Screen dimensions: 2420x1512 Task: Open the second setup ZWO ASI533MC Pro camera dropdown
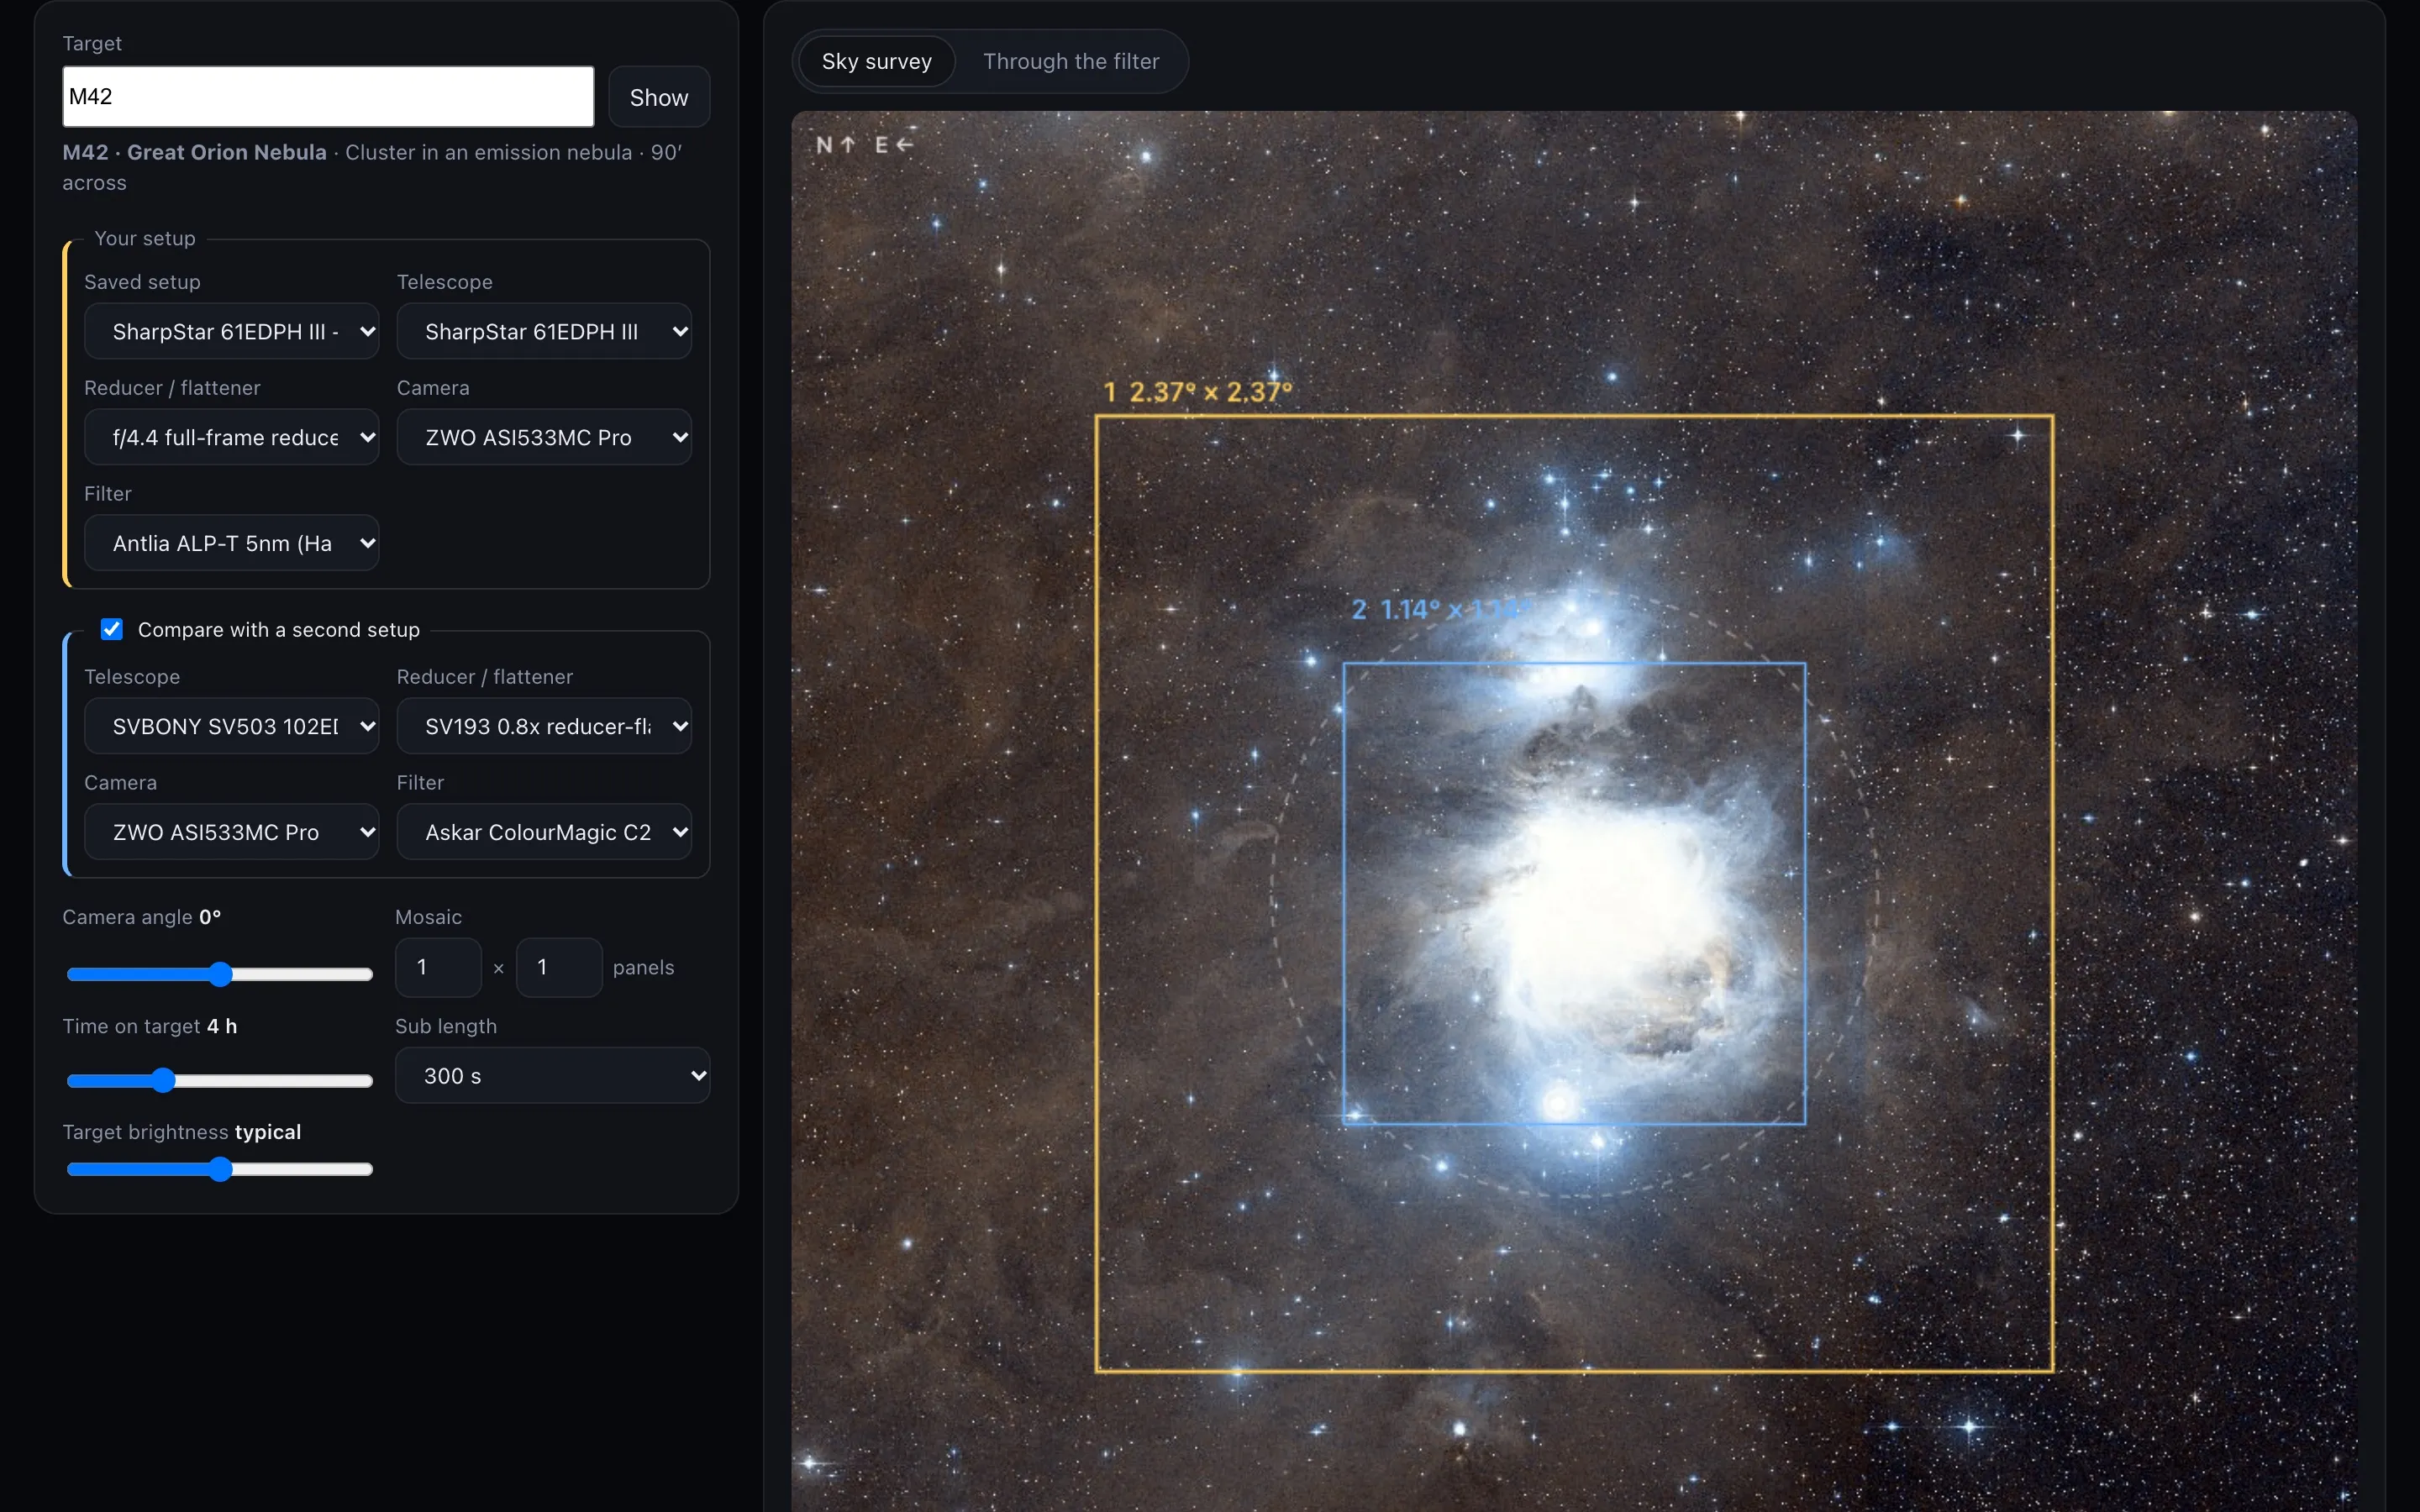pos(232,832)
